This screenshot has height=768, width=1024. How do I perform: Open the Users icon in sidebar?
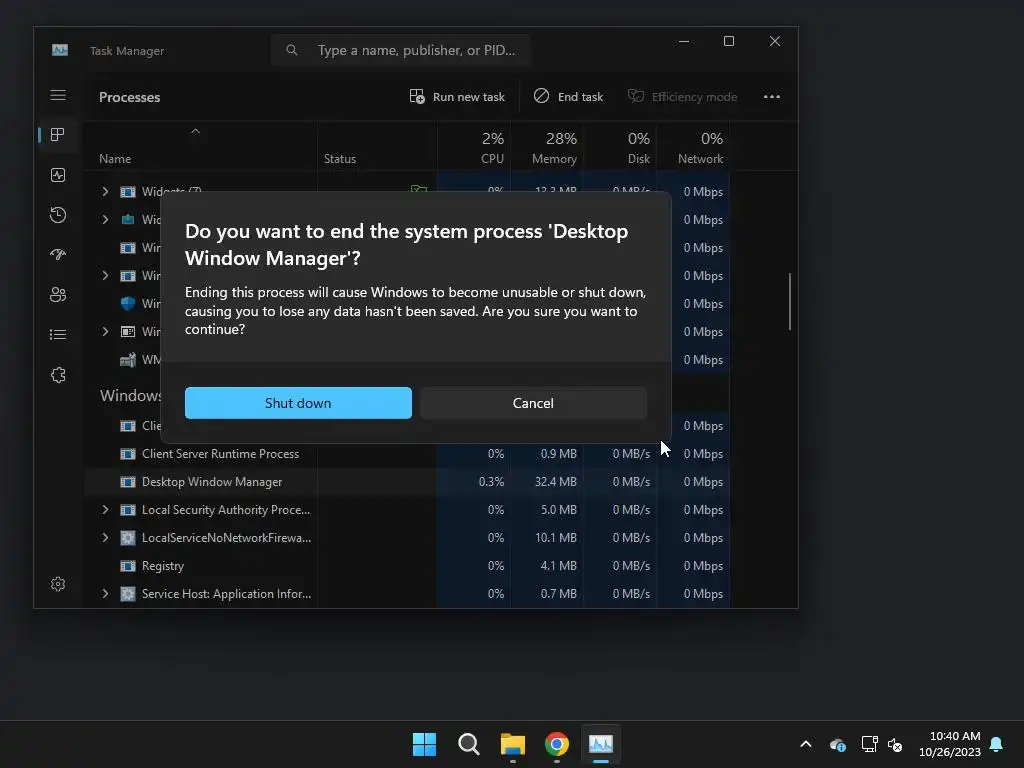[x=58, y=295]
